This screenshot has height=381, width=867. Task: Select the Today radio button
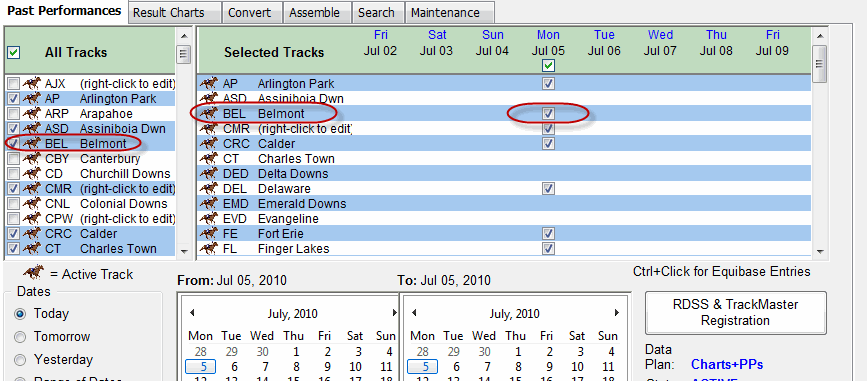pos(20,314)
